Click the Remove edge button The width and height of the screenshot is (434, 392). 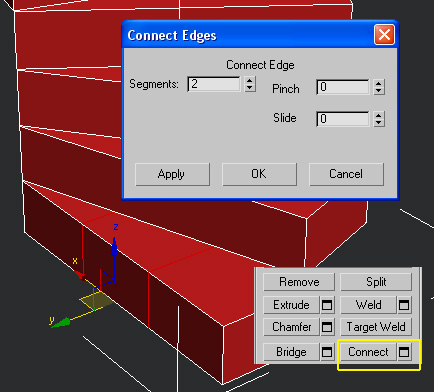(x=299, y=282)
